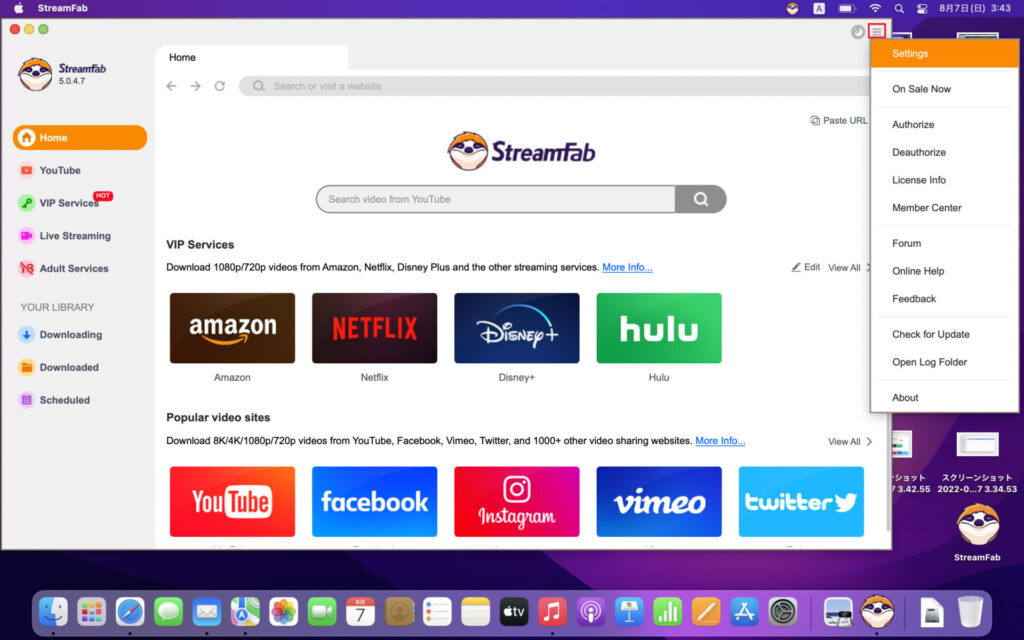
Task: Select Authorize in the menu
Action: [x=944, y=125]
